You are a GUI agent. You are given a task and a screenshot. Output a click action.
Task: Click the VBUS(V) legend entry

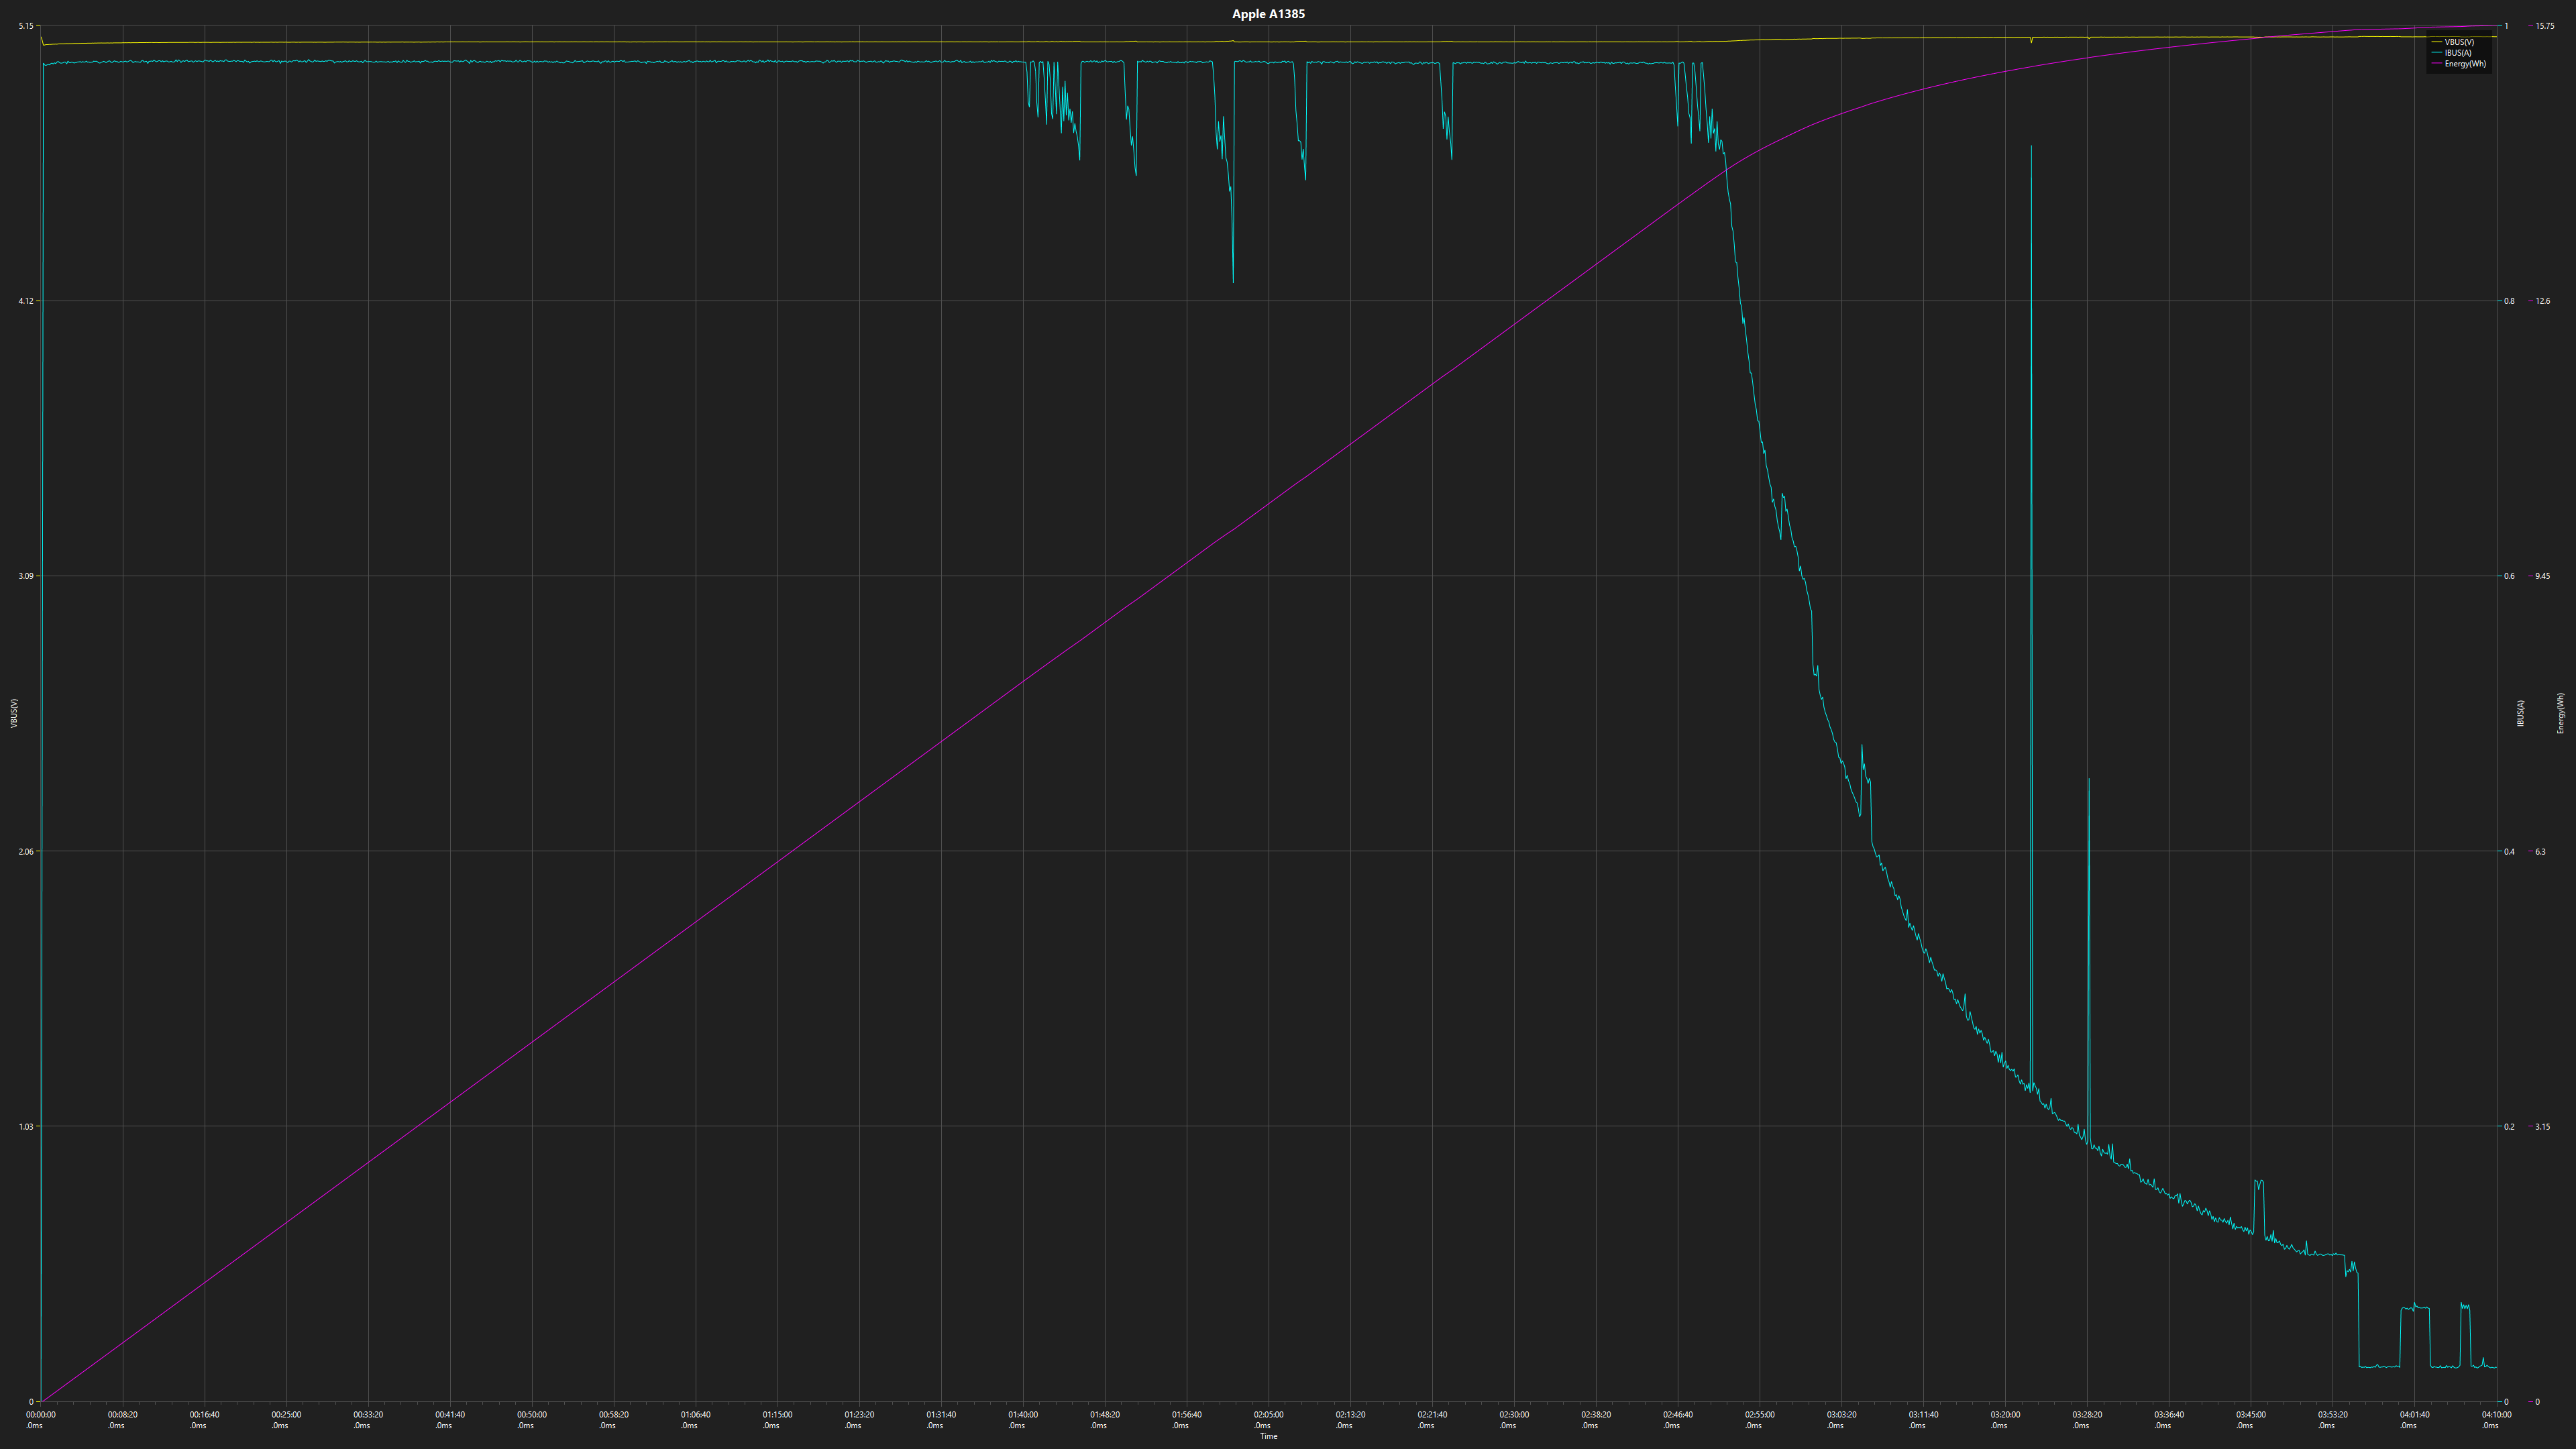click(2459, 42)
